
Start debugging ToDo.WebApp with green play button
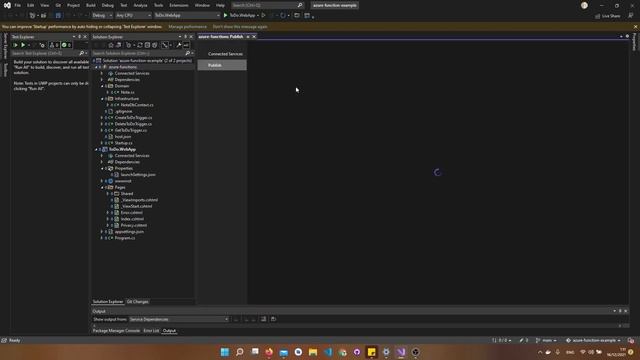click(x=225, y=15)
